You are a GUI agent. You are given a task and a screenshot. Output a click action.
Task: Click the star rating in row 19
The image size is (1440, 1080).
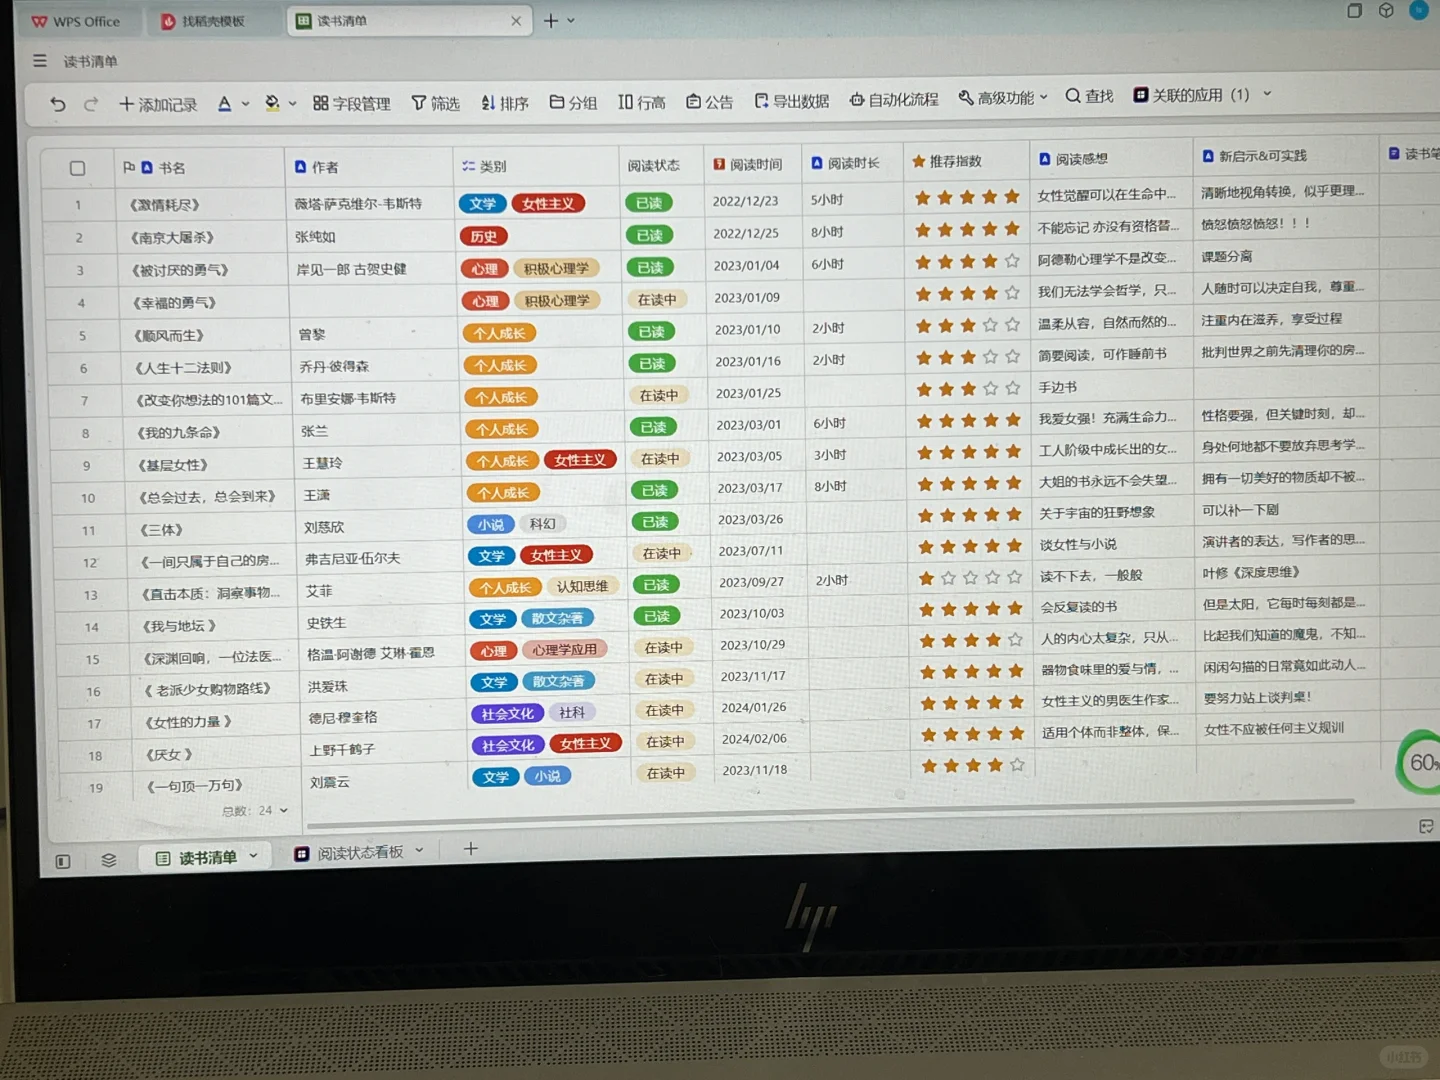pos(972,766)
